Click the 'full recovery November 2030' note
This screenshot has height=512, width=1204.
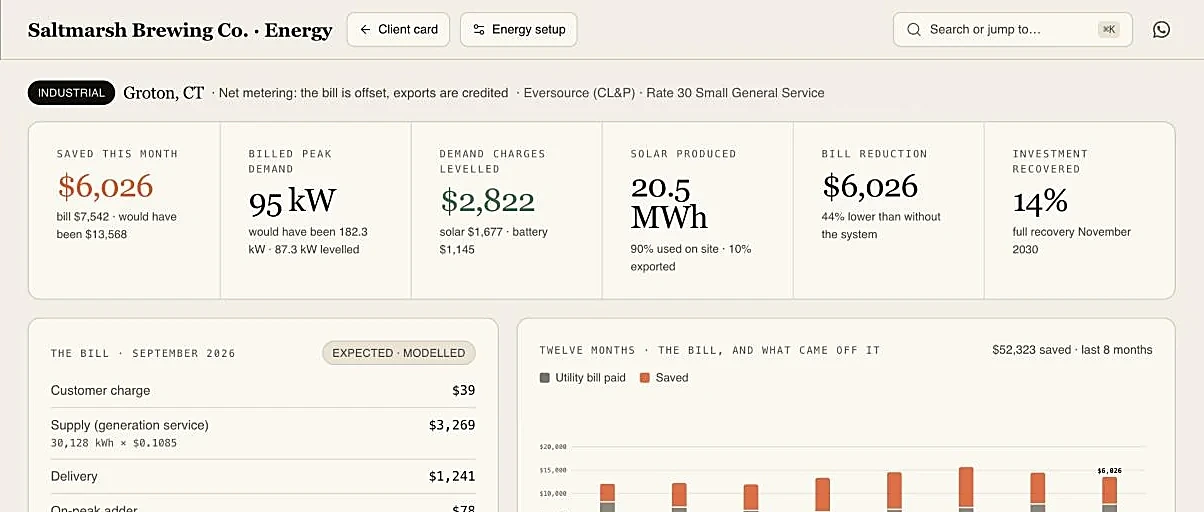(x=1072, y=240)
